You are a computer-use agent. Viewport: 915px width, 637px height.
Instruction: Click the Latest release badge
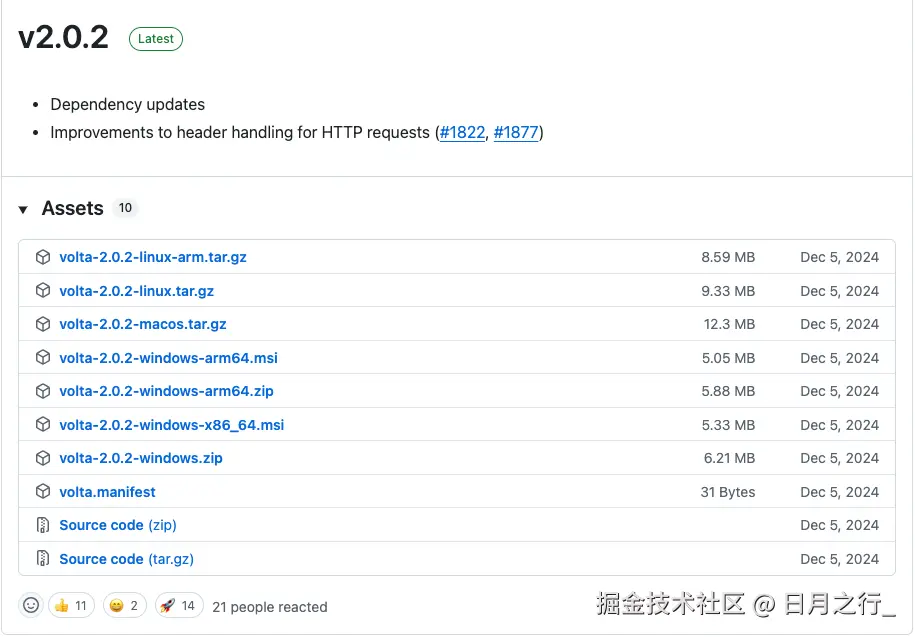pyautogui.click(x=156, y=39)
